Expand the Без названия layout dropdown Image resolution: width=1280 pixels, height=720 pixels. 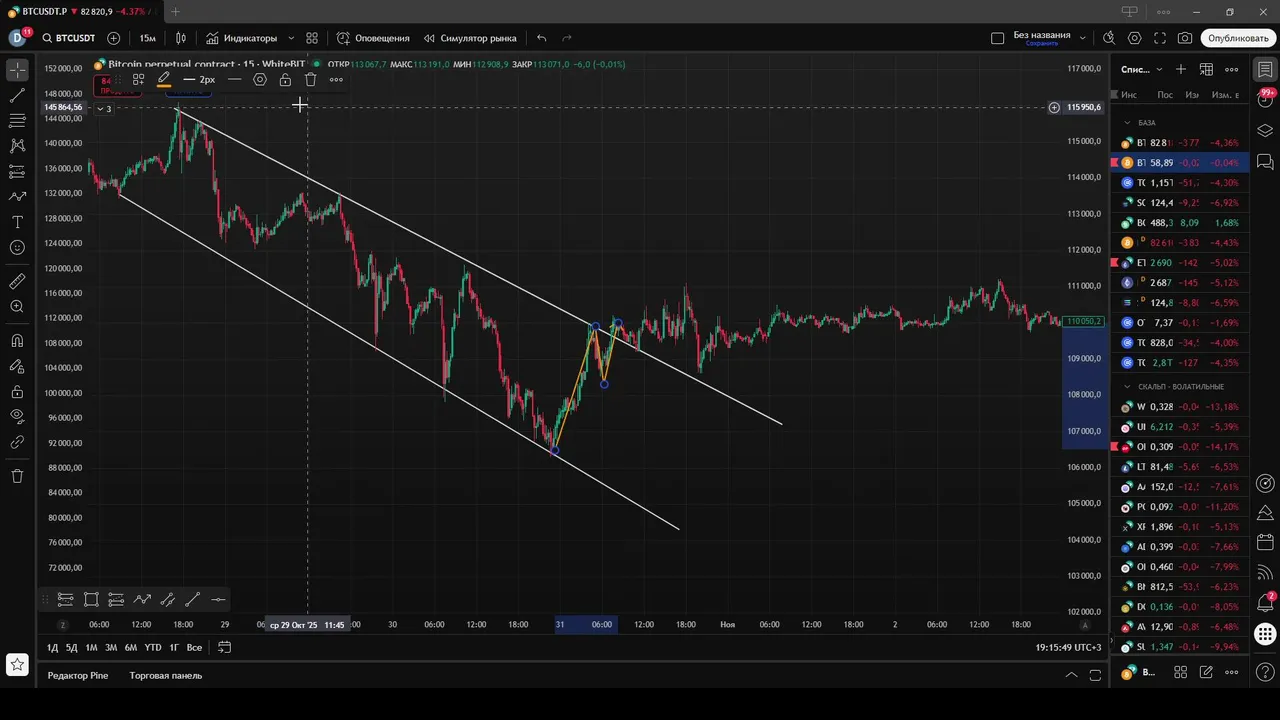(1083, 38)
